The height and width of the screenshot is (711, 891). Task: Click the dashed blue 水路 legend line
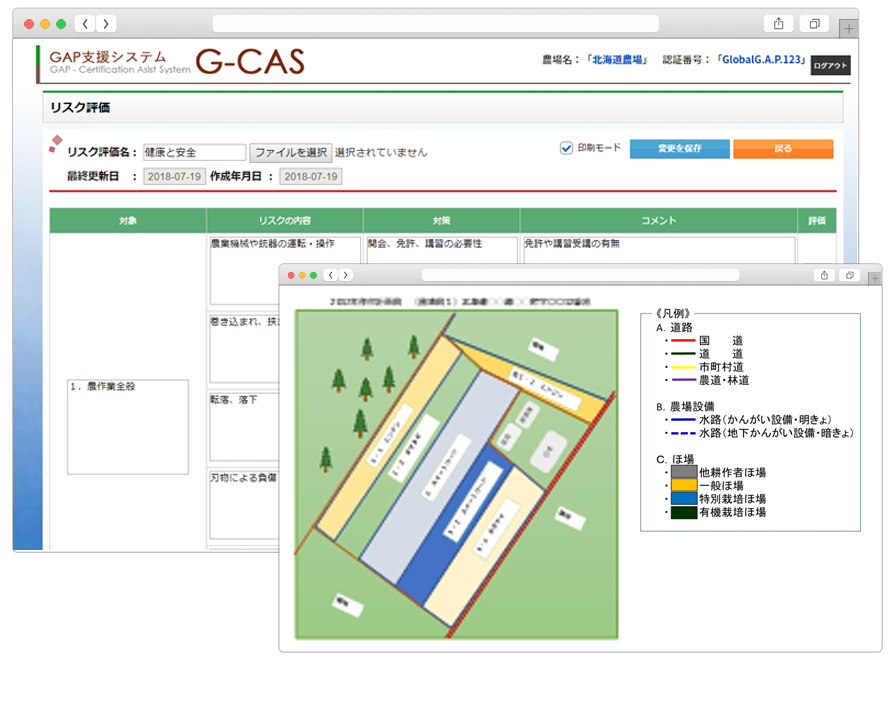(x=684, y=433)
